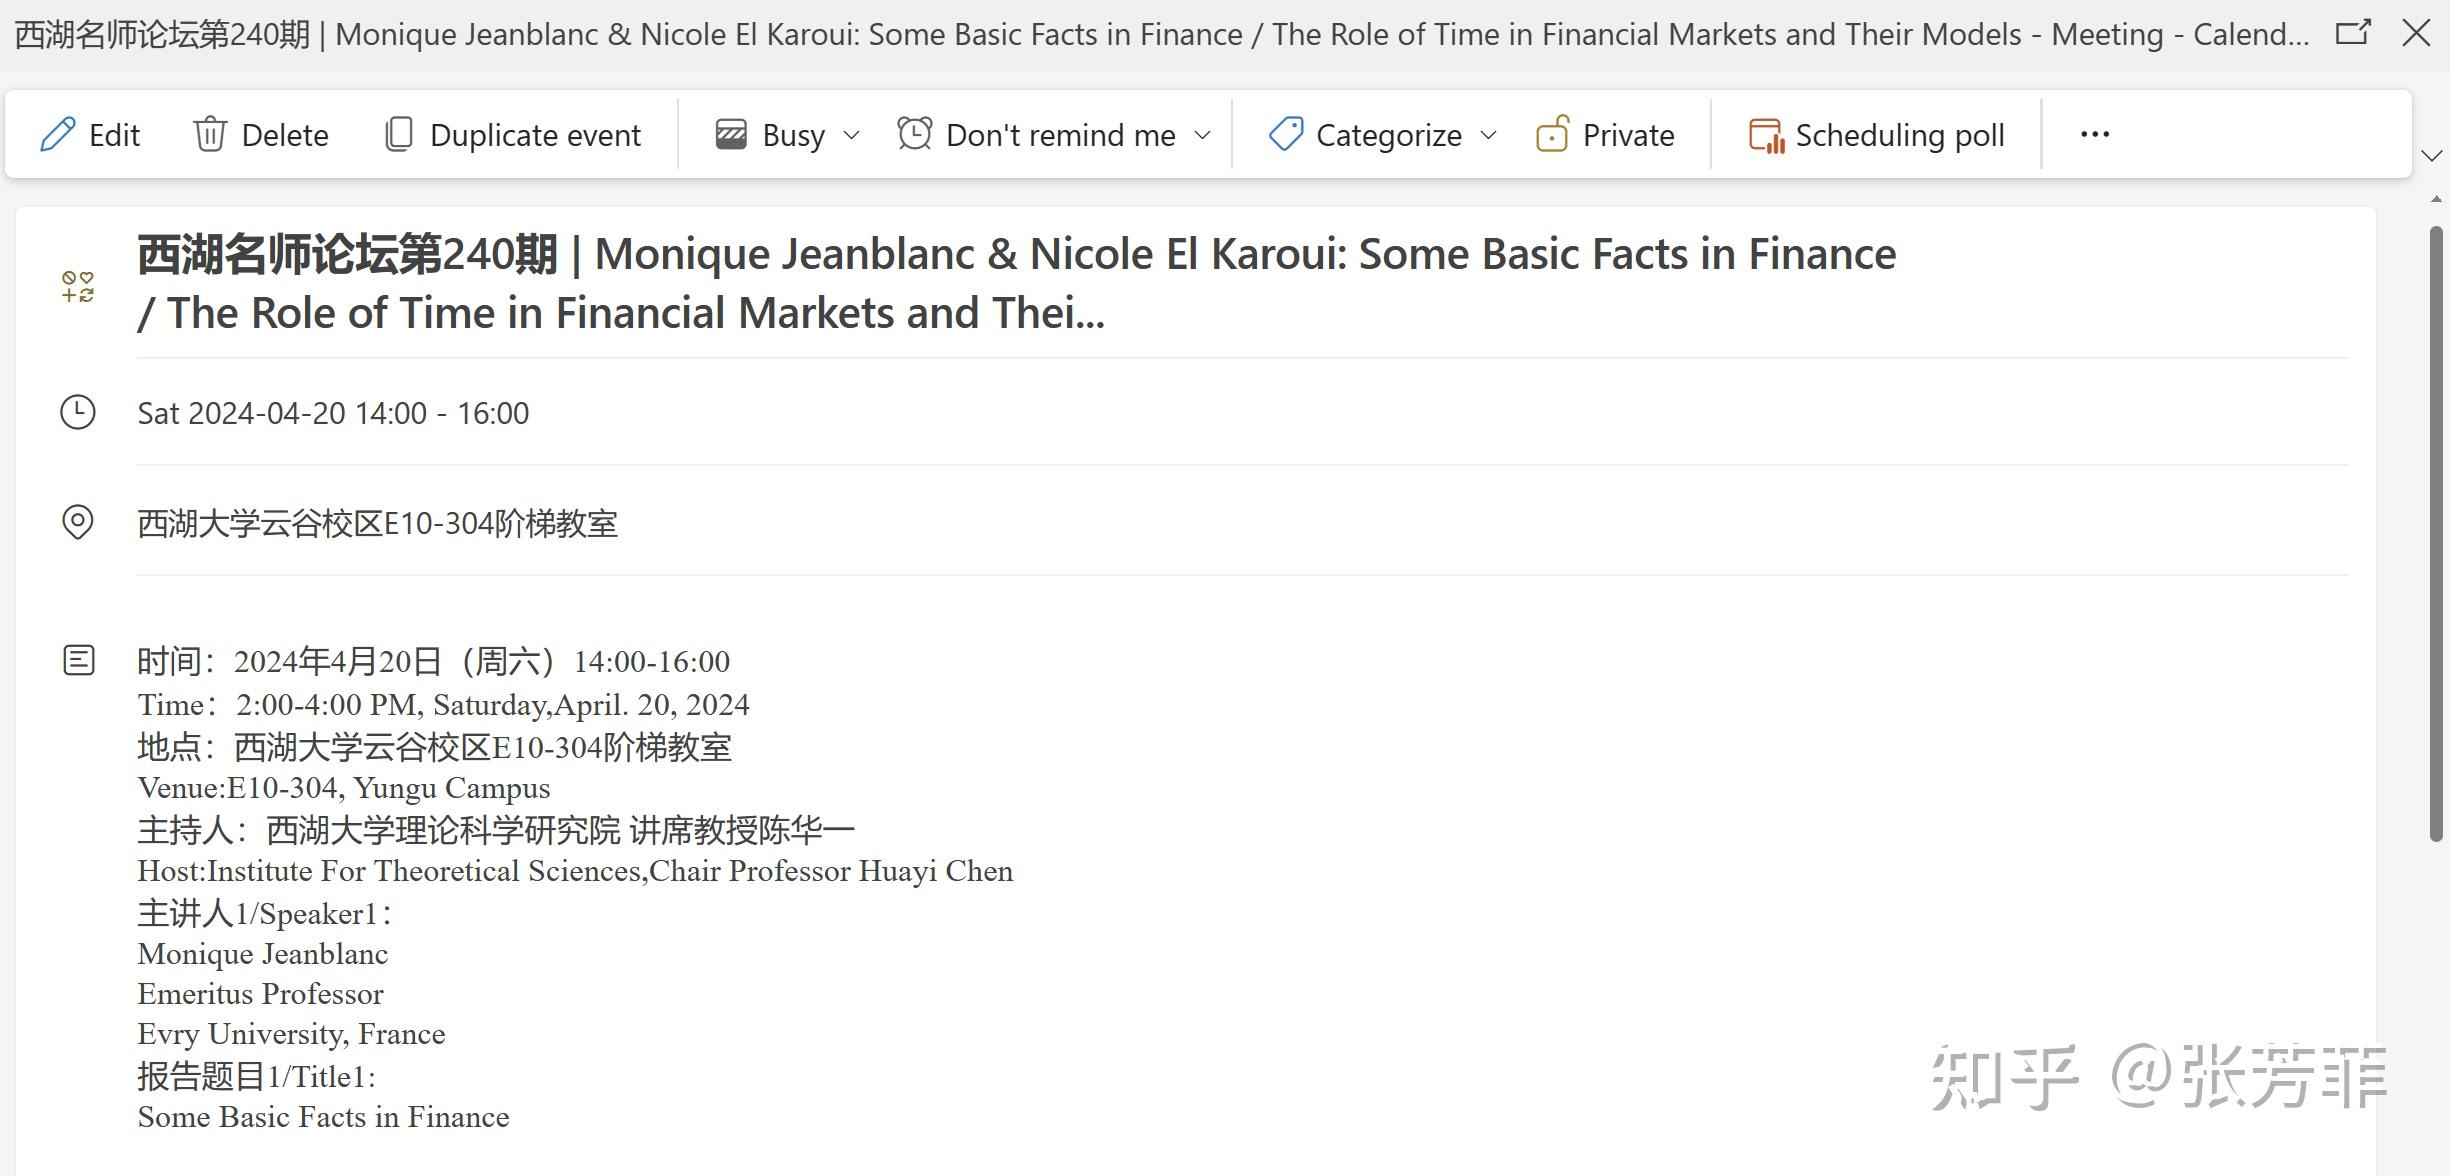
Task: Click the Categorize tag icon
Action: (x=1285, y=134)
